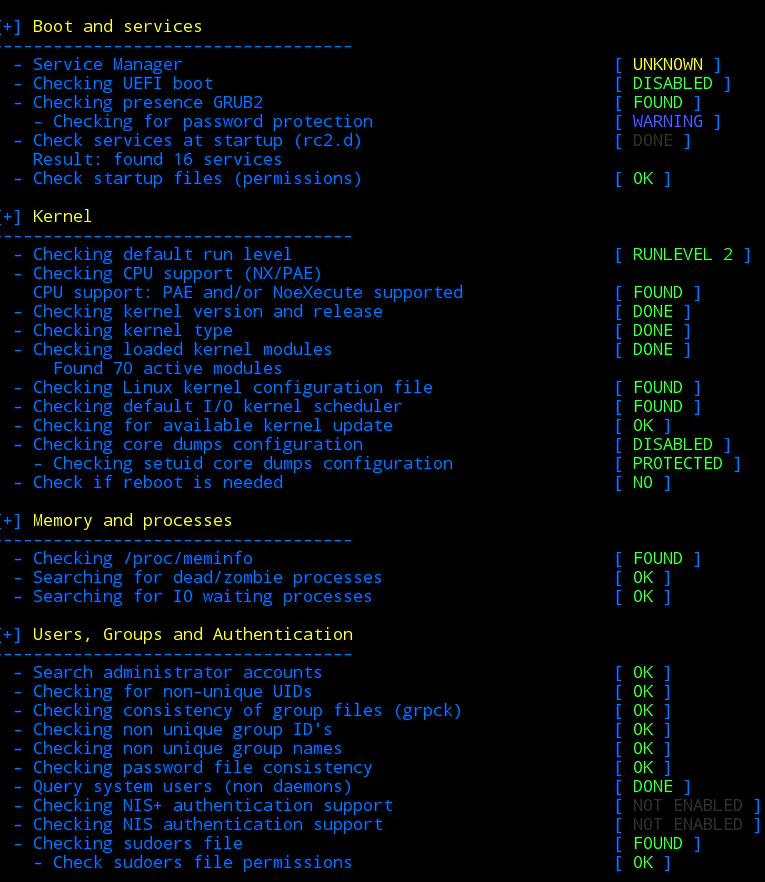Click 'Checking Linux kernel configuration file' text

(233, 388)
